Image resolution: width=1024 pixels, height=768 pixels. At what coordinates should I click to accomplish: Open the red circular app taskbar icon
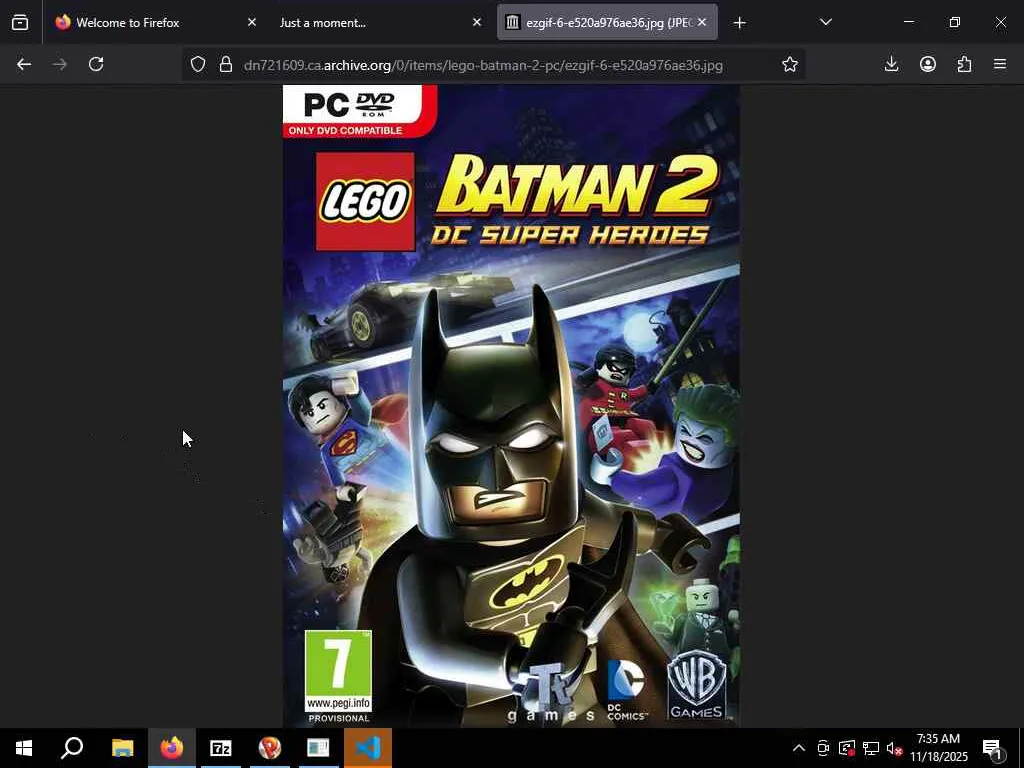270,748
